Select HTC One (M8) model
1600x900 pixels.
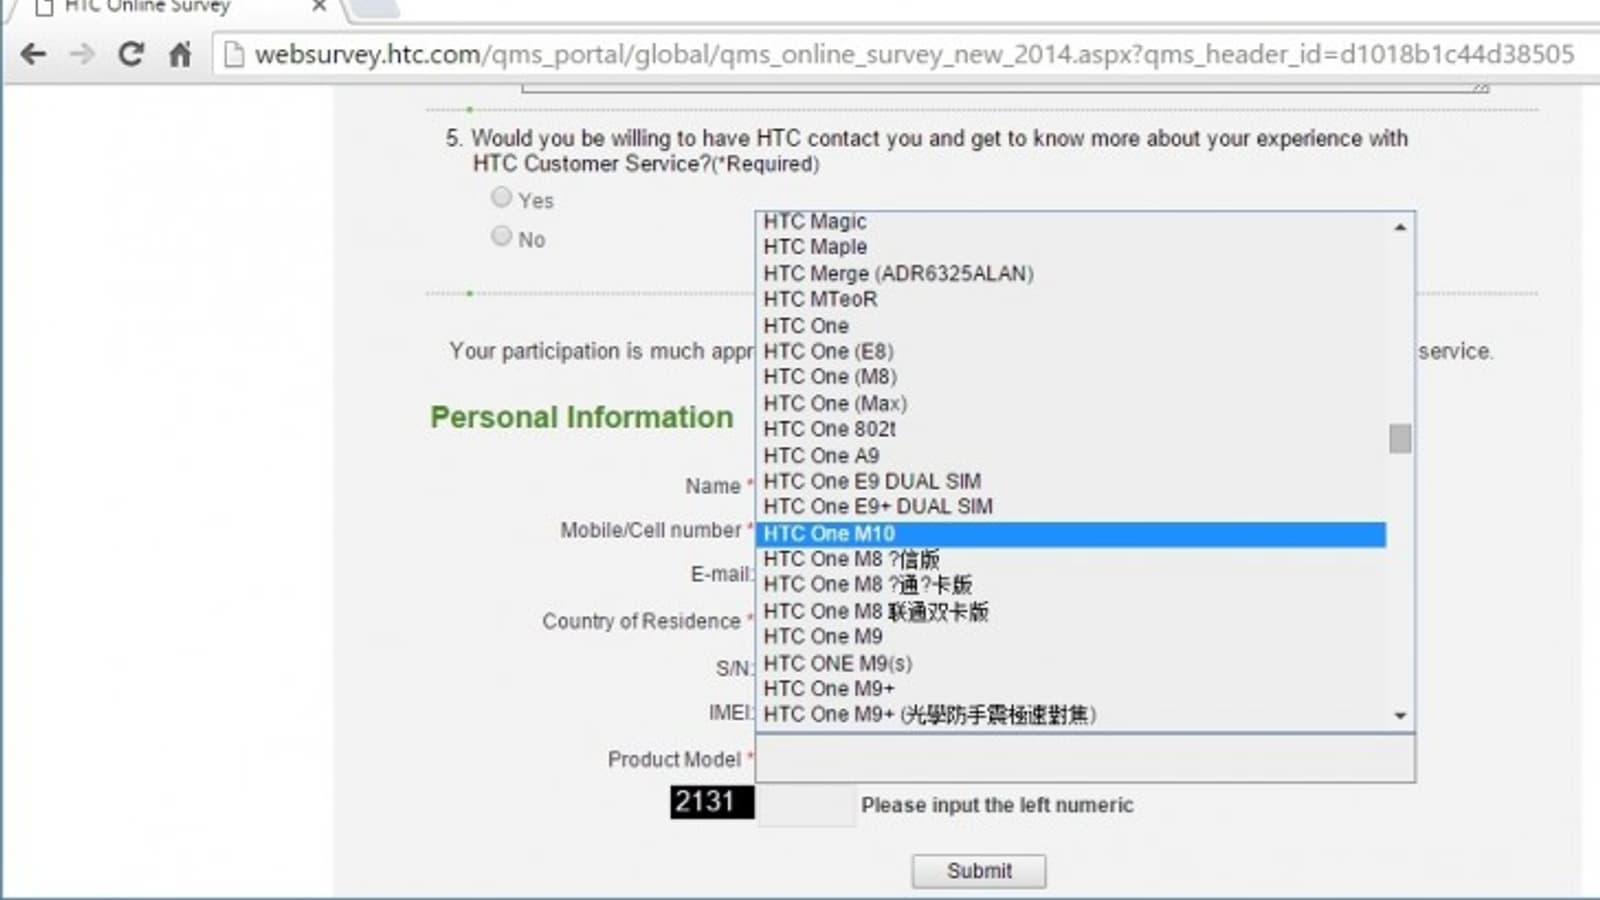point(1071,377)
